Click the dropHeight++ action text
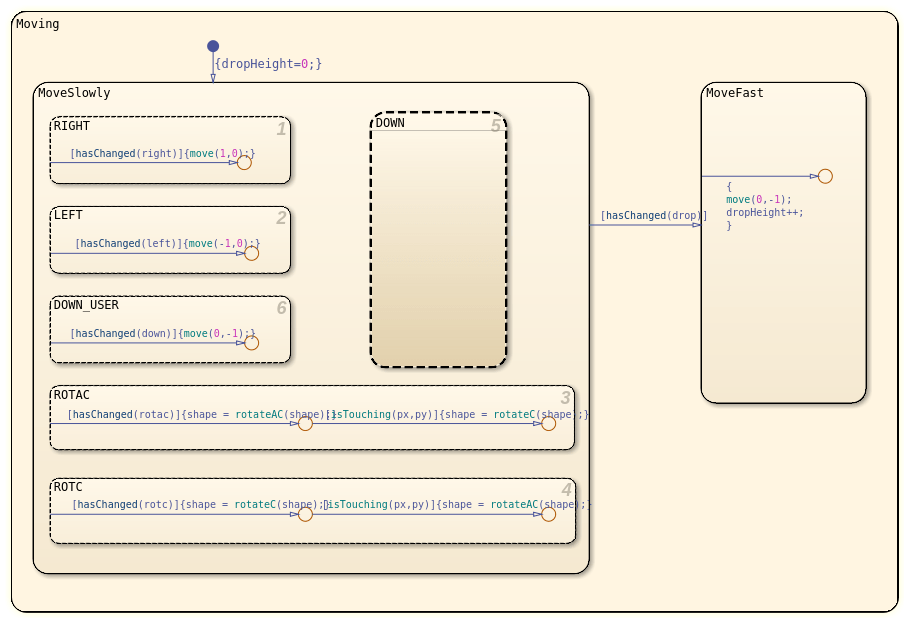 click(764, 213)
